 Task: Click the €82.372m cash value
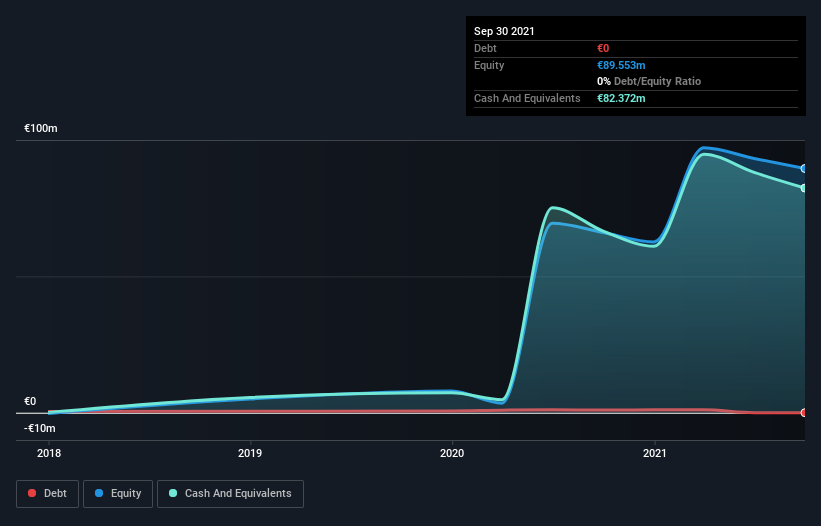pyautogui.click(x=621, y=98)
